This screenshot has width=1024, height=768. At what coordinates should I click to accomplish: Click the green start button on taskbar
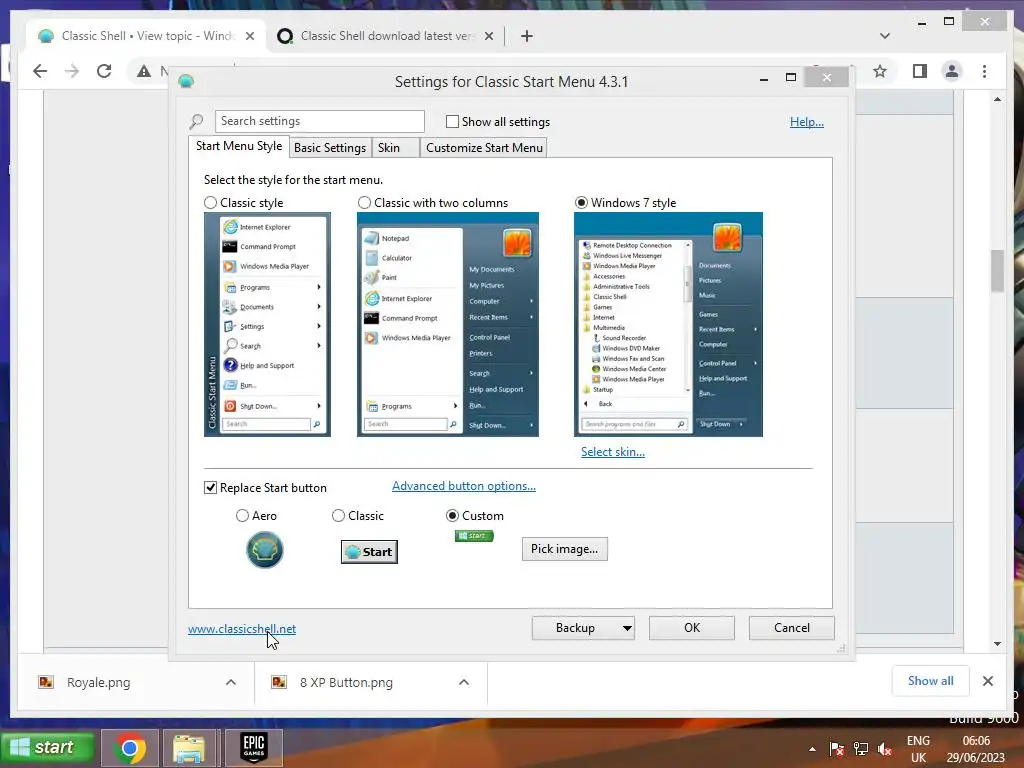(x=47, y=747)
